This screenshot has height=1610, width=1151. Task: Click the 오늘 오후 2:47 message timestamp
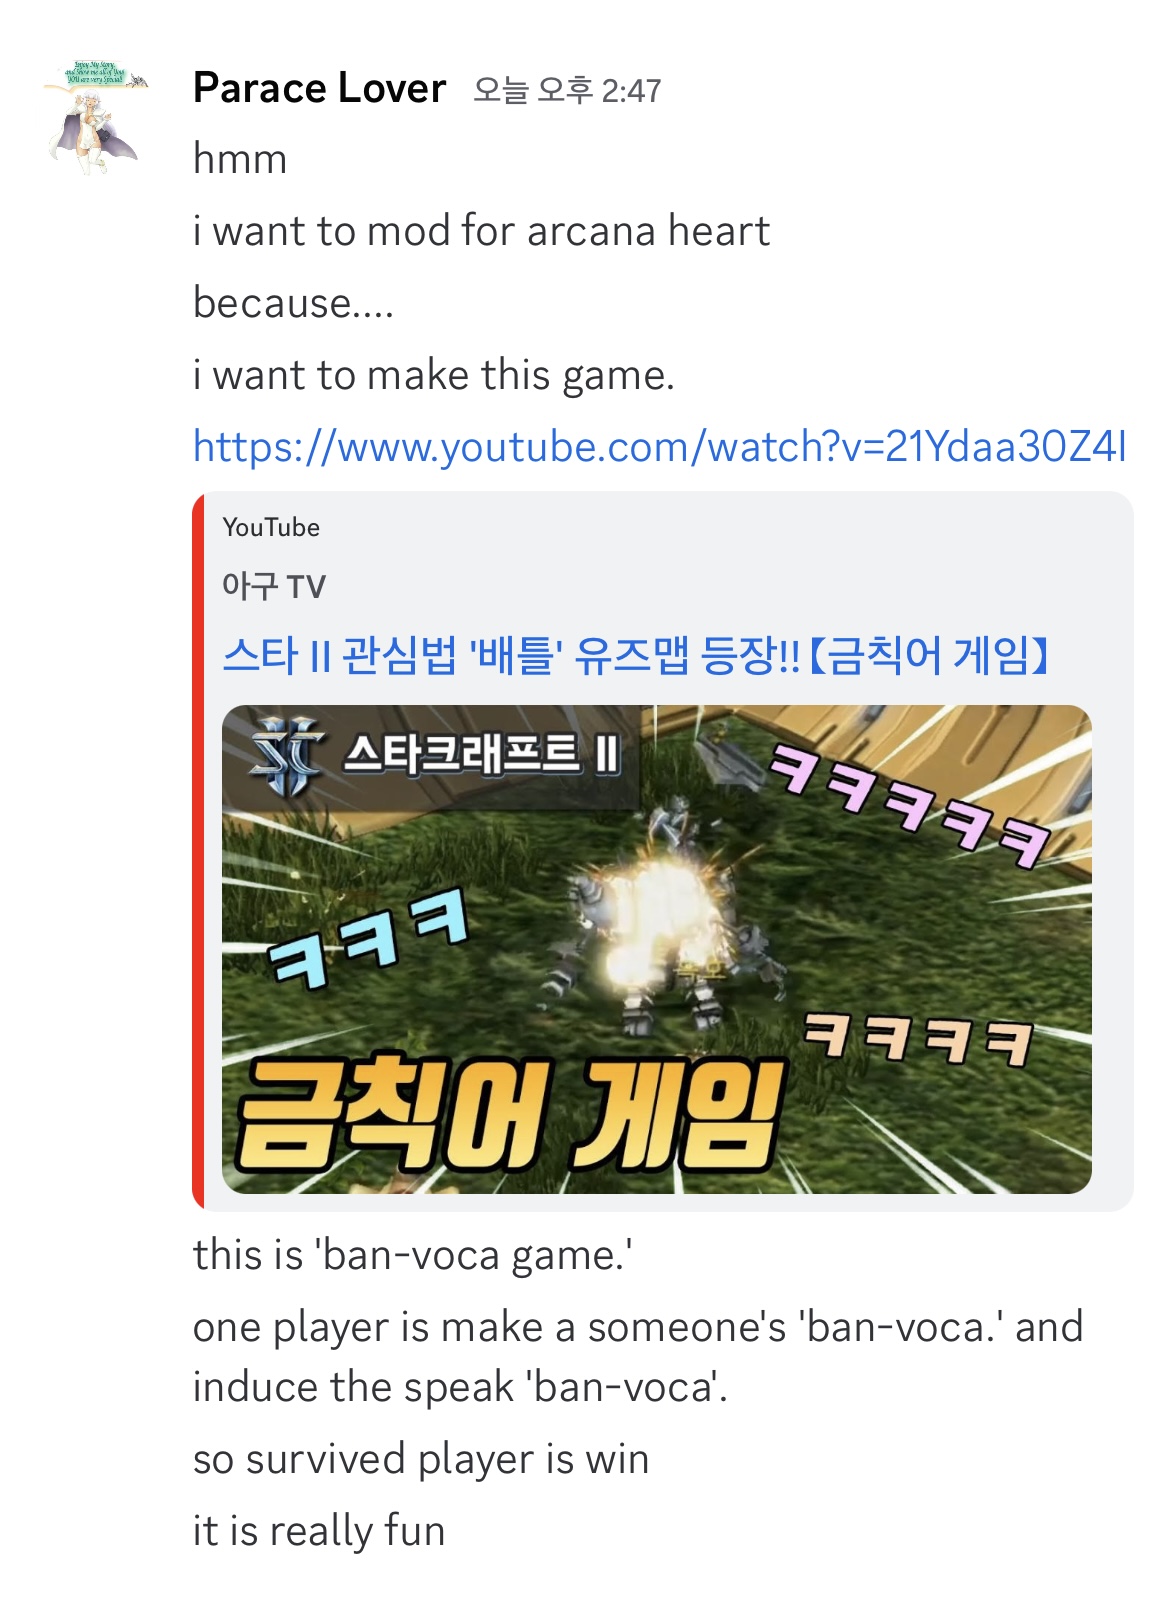[x=567, y=91]
